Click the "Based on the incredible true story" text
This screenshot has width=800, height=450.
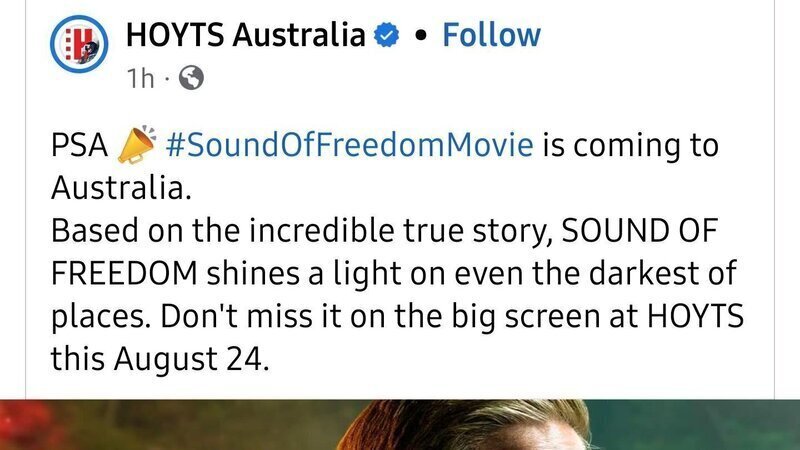pyautogui.click(x=300, y=231)
